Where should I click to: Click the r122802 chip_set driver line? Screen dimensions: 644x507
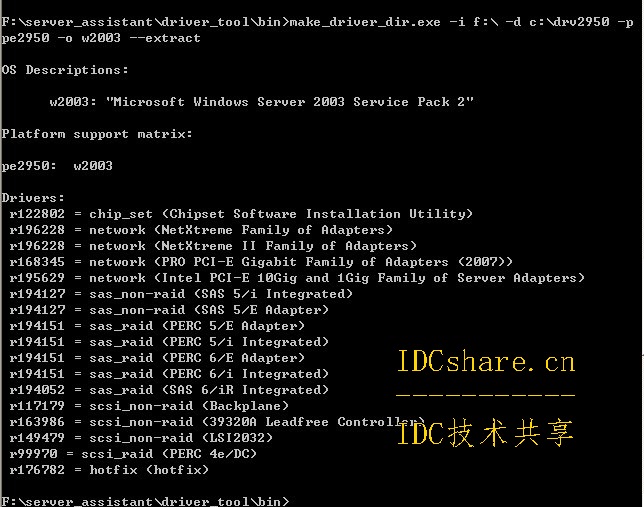tap(241, 214)
